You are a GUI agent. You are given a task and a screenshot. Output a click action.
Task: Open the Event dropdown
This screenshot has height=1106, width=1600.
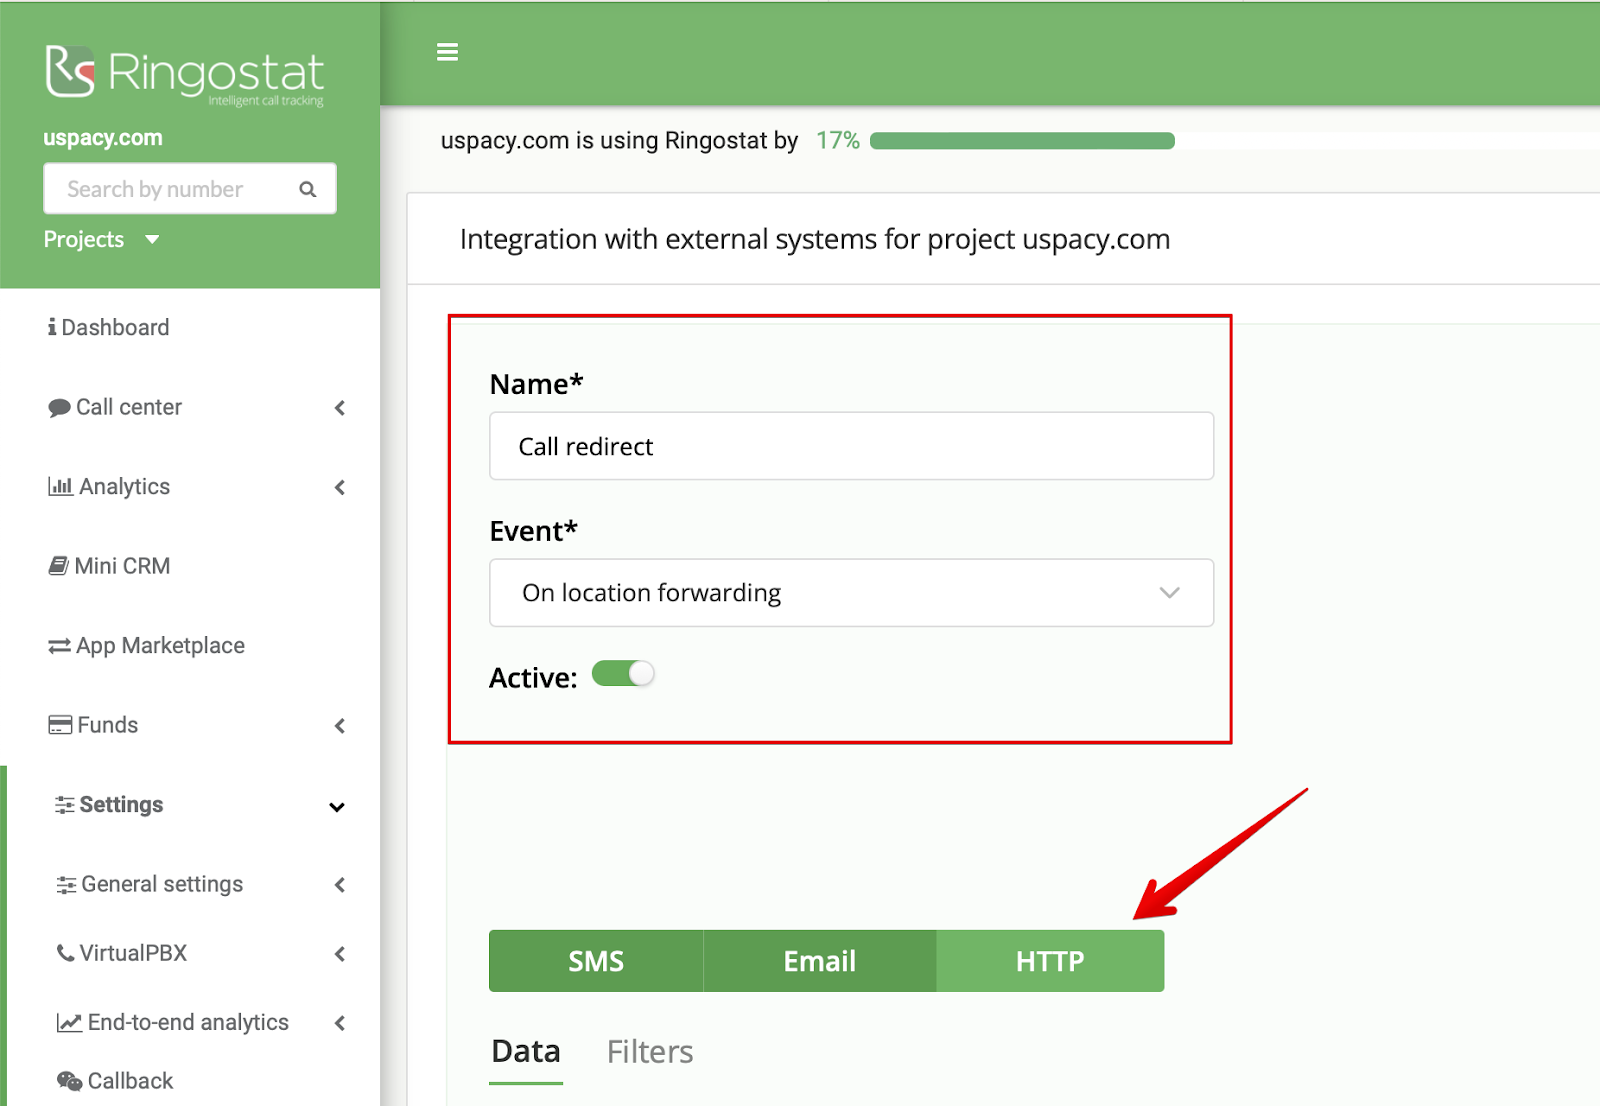click(851, 593)
